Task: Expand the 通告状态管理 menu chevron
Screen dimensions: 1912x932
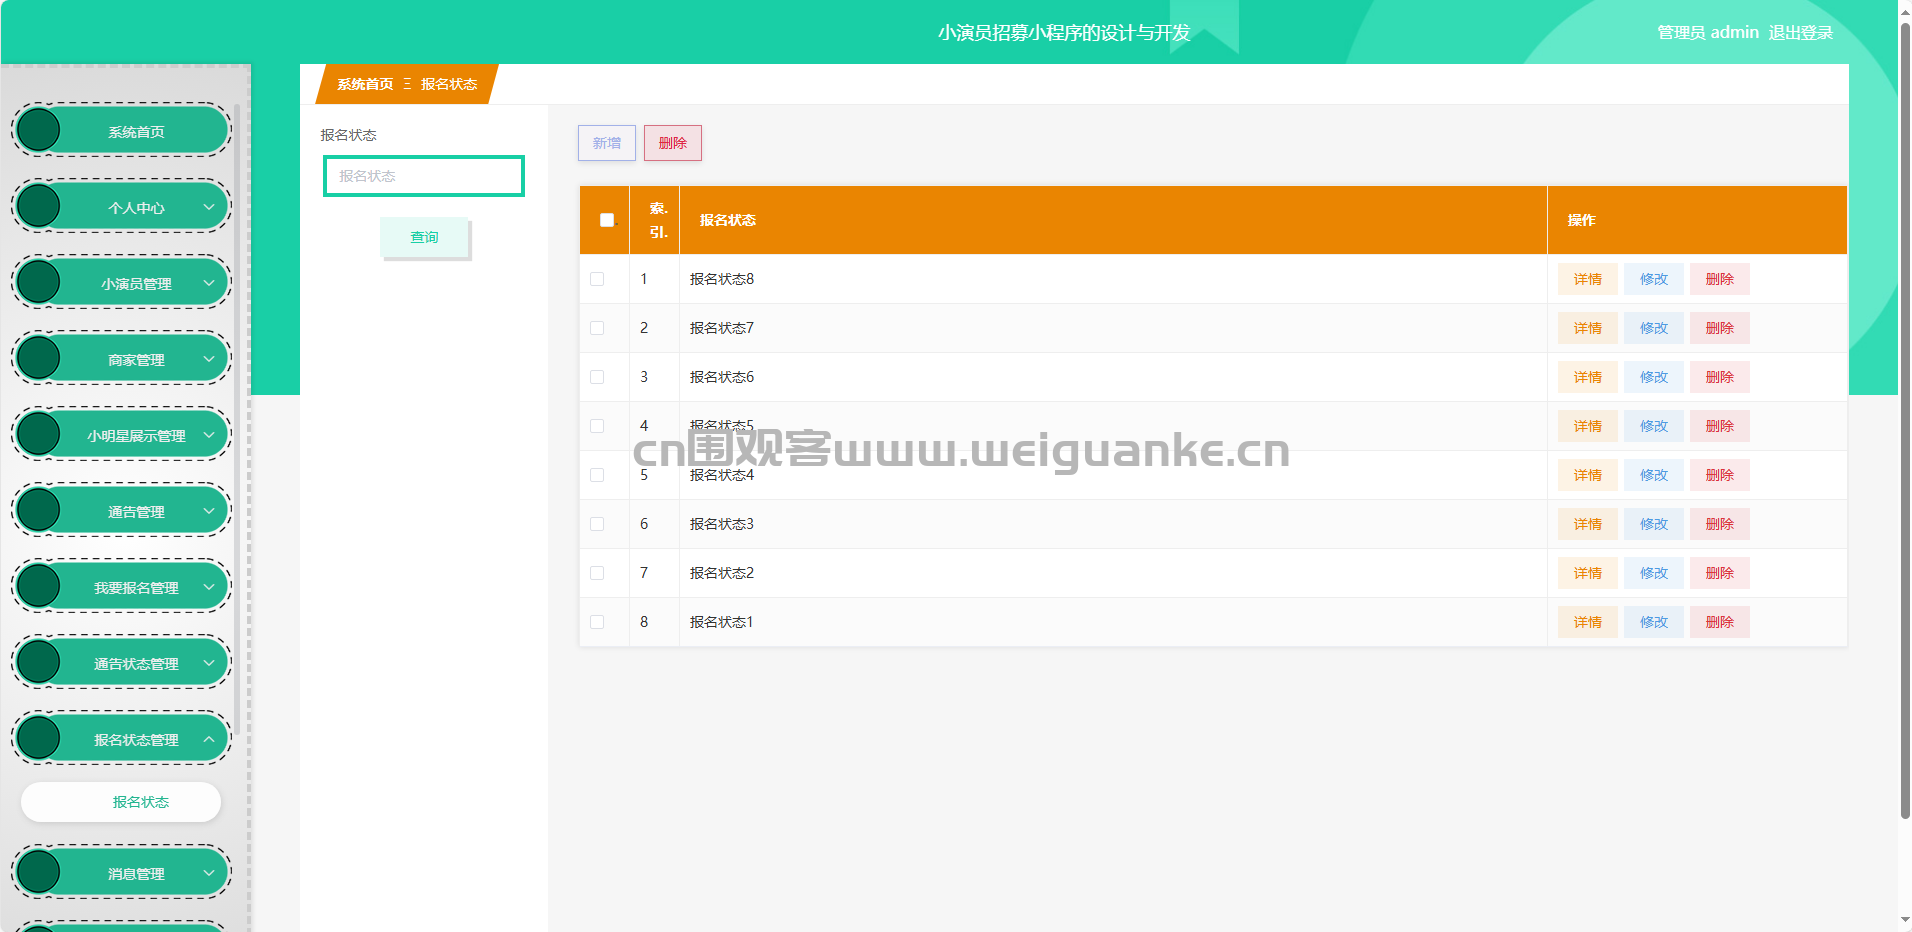Action: tap(209, 663)
